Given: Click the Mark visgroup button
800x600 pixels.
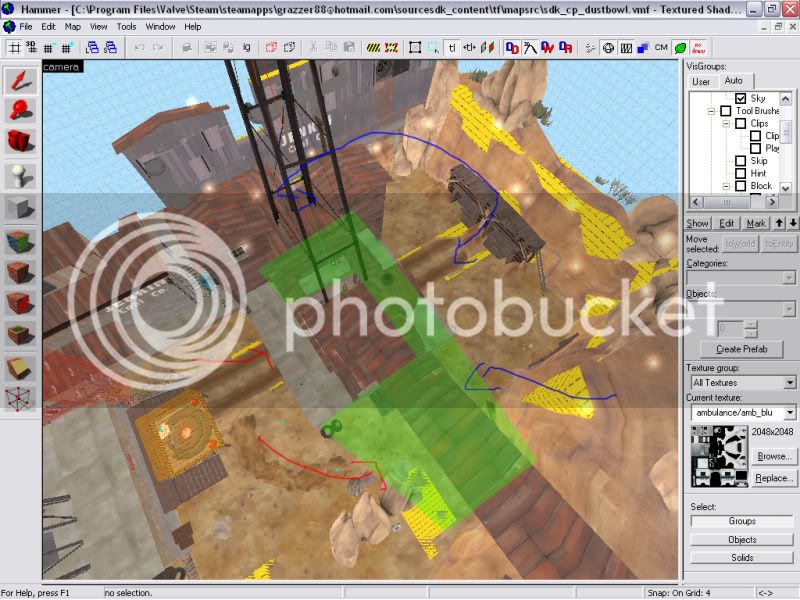Looking at the screenshot, I should (x=756, y=223).
